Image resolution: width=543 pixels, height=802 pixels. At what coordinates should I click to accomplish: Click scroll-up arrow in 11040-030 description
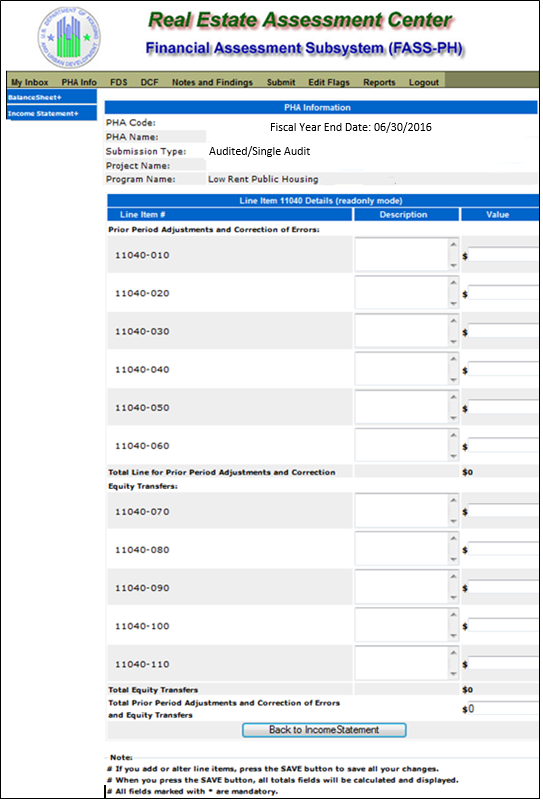pos(453,321)
